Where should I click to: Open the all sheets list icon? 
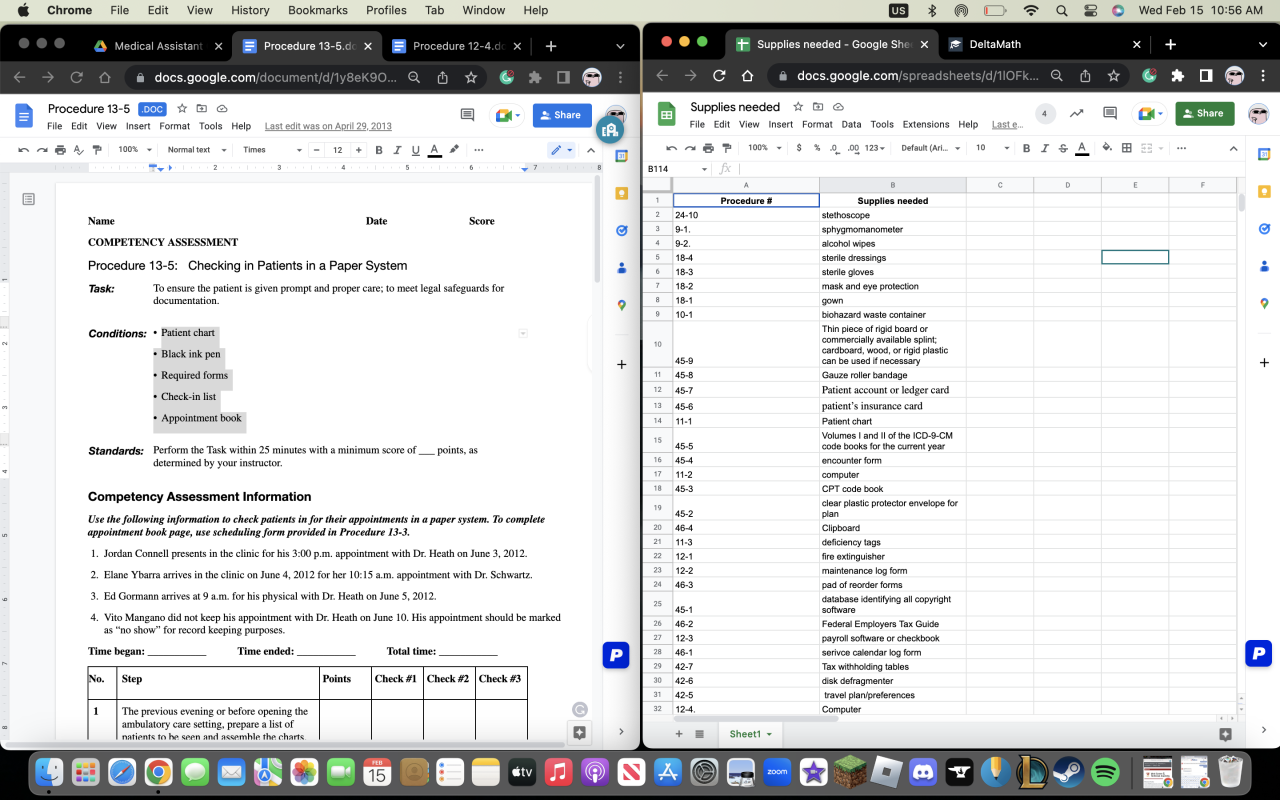[x=700, y=734]
